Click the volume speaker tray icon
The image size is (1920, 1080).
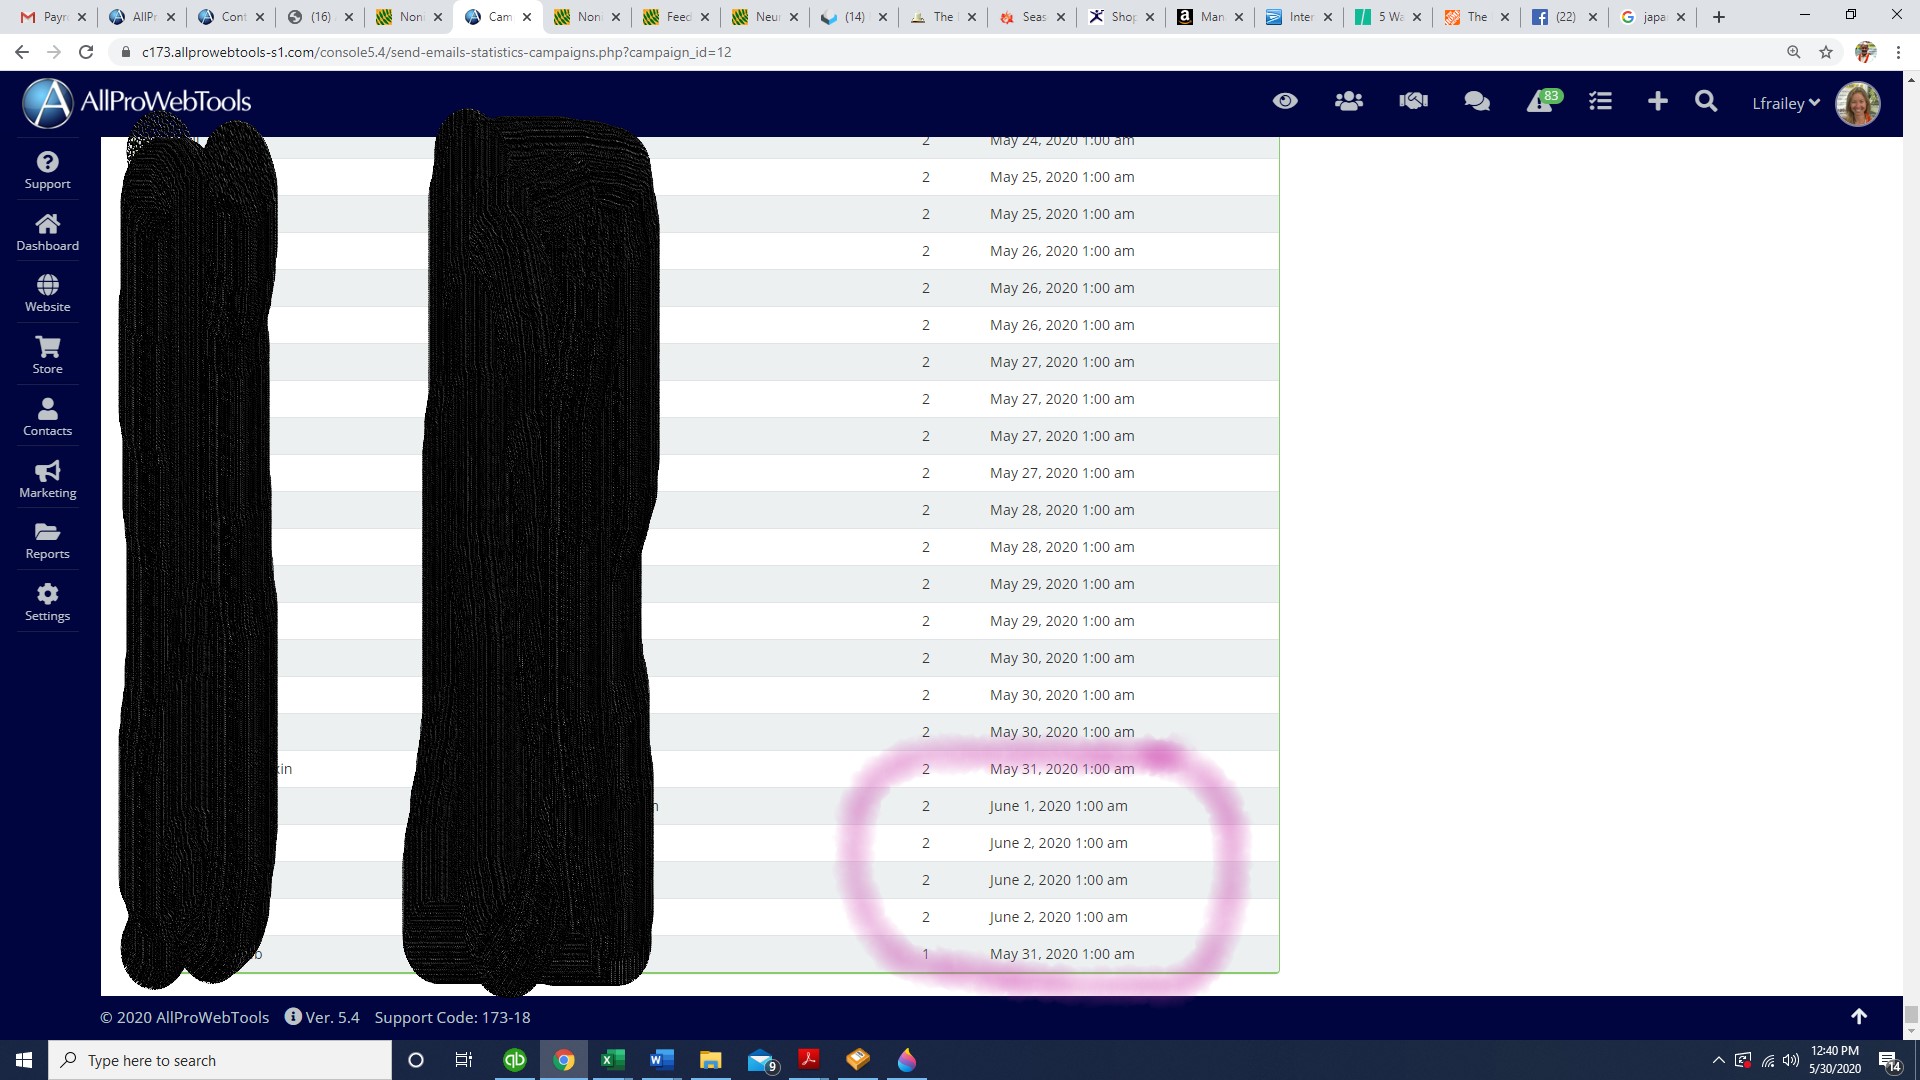coord(1791,1060)
